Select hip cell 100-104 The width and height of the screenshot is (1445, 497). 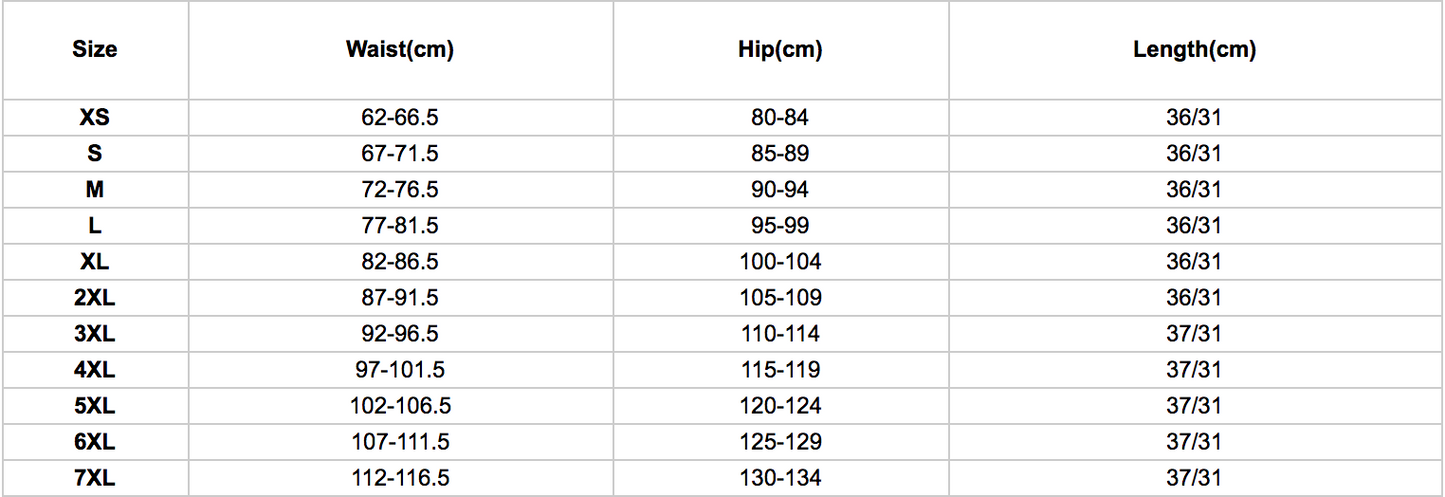click(x=780, y=262)
